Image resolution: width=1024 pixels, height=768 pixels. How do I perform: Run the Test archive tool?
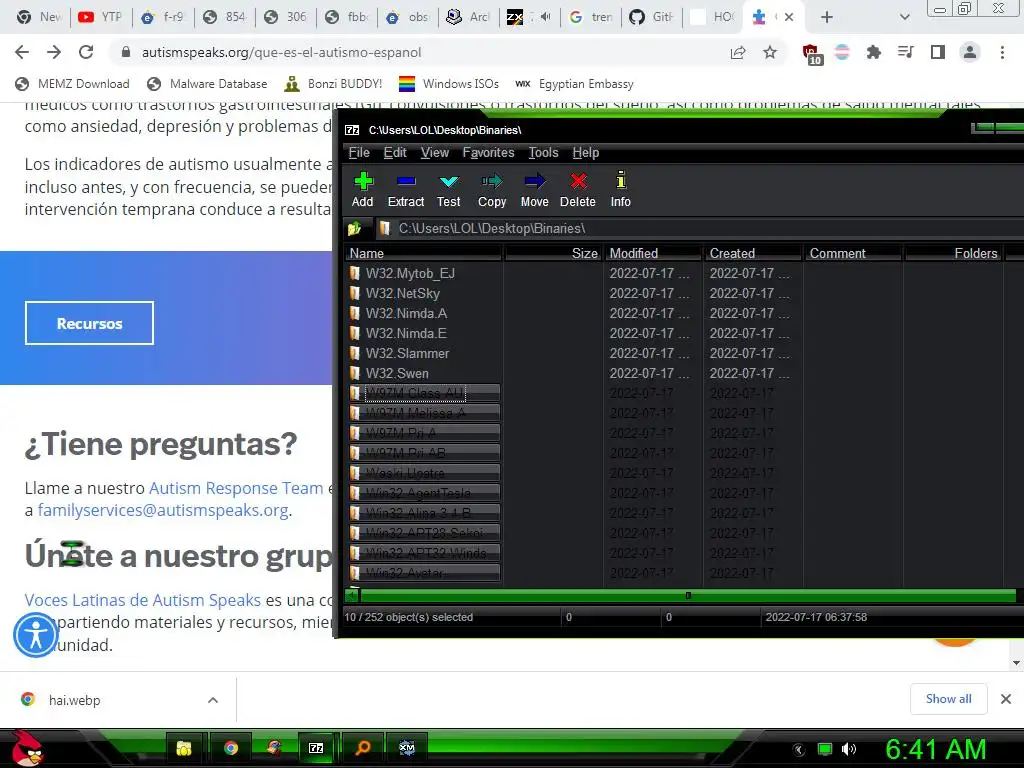pos(449,189)
